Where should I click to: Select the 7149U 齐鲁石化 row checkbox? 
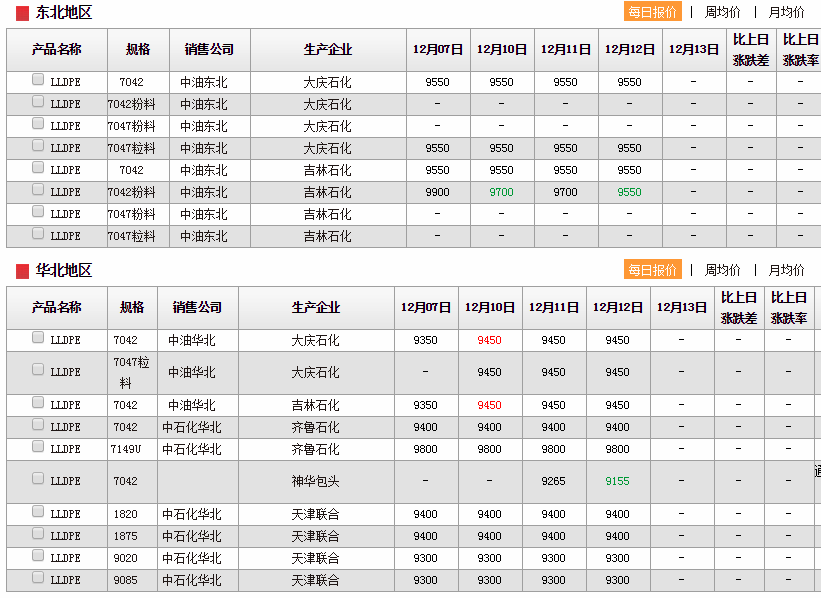coord(38,448)
